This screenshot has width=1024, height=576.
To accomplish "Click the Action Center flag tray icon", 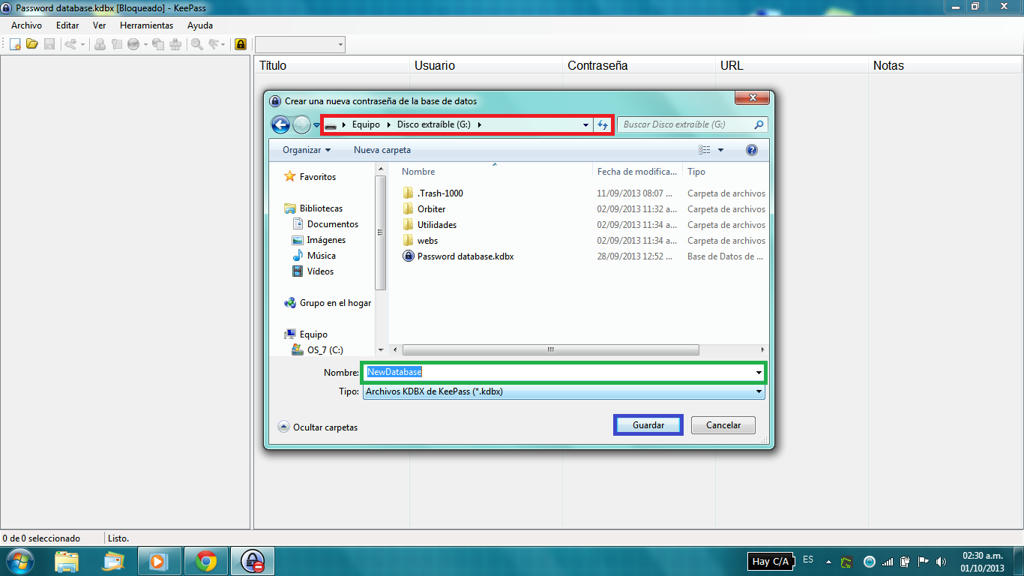I will click(923, 562).
